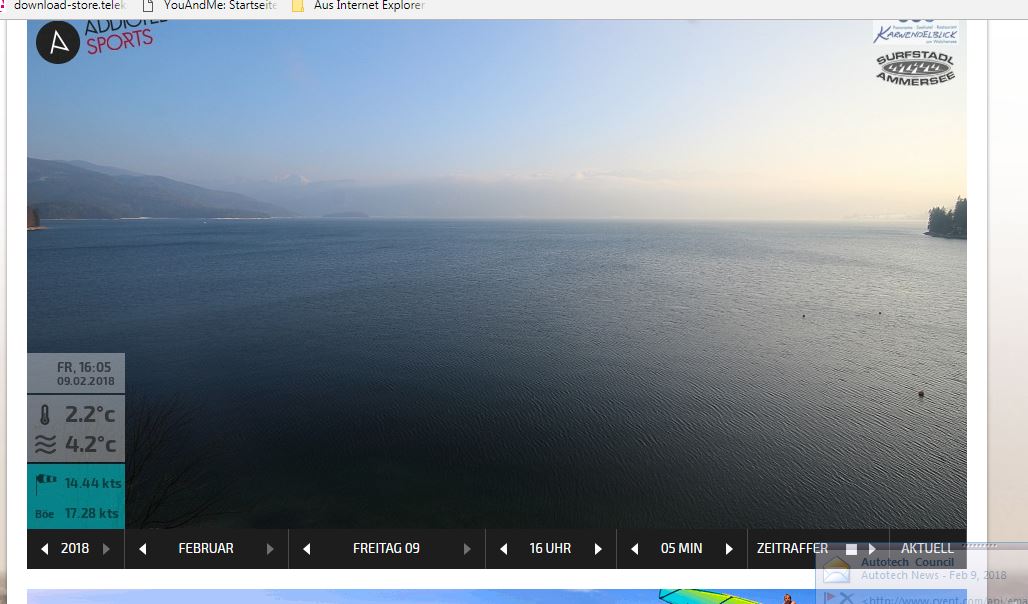
Task: Click the FREITAG 09 day label
Action: (x=386, y=548)
